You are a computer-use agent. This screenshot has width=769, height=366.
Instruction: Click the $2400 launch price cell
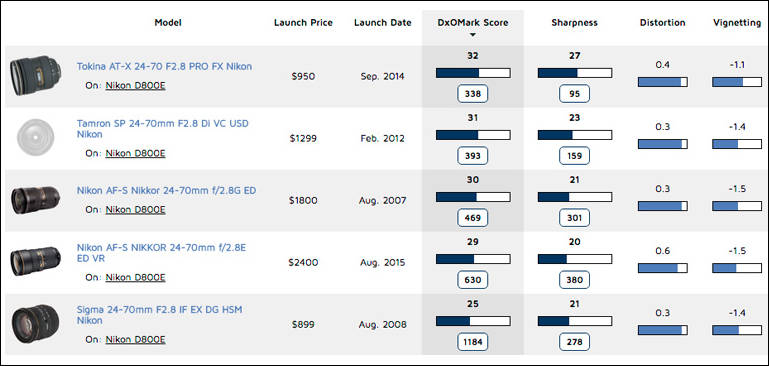click(x=303, y=262)
